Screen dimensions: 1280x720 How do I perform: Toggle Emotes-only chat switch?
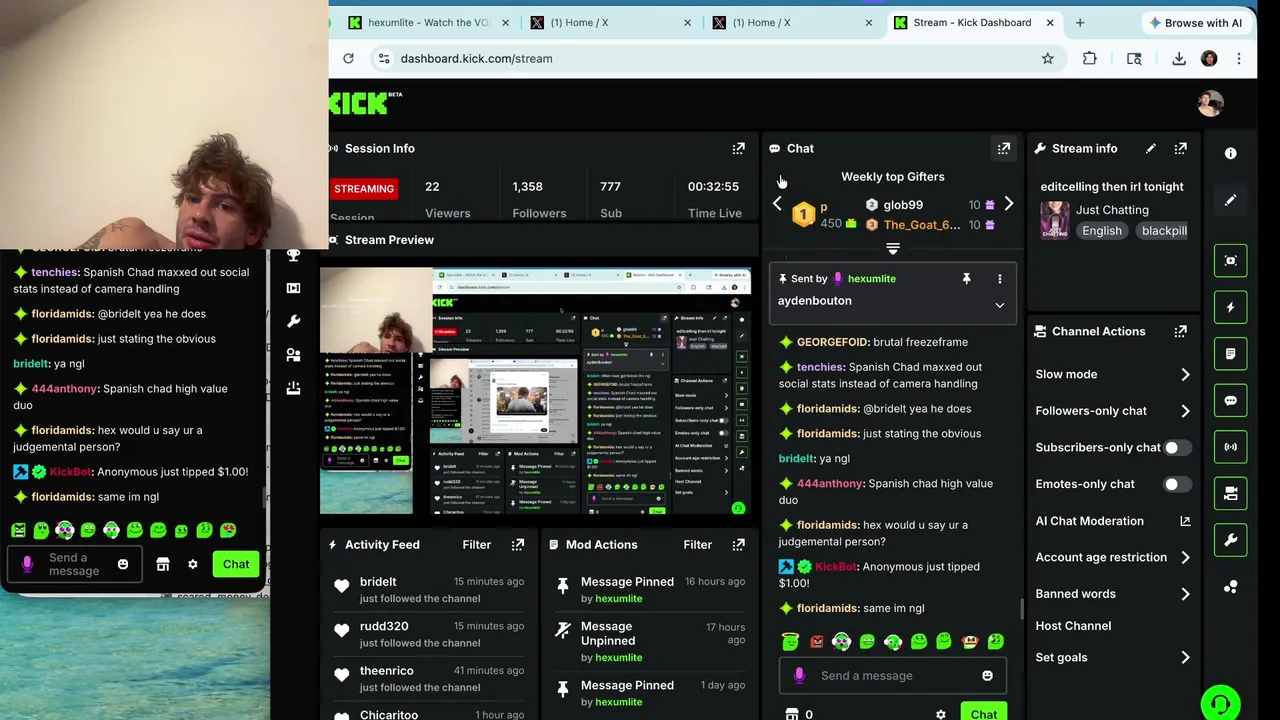(x=1177, y=484)
